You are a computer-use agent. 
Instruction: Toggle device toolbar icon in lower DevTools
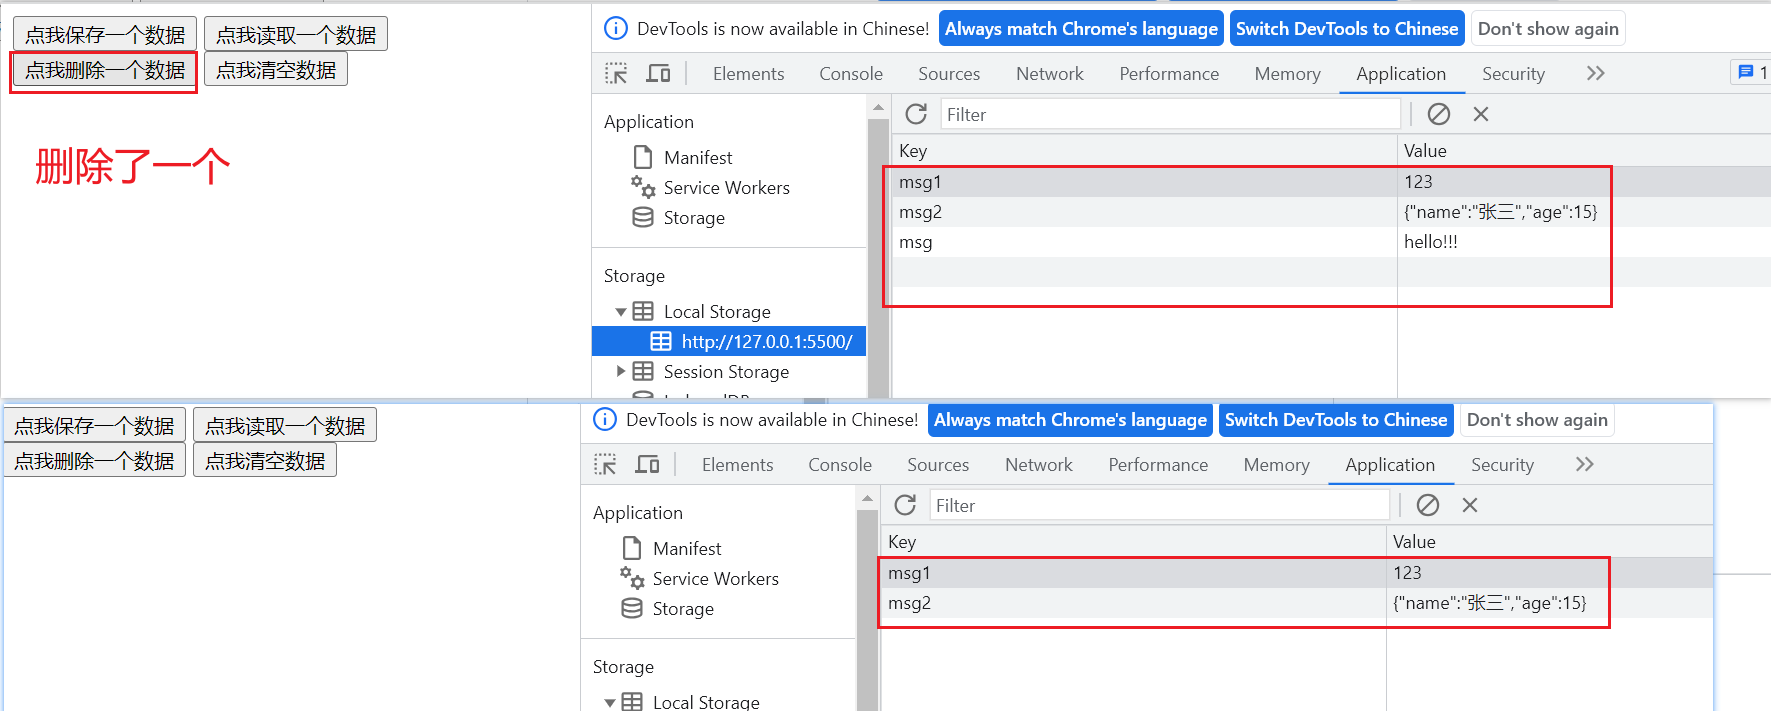pyautogui.click(x=647, y=464)
